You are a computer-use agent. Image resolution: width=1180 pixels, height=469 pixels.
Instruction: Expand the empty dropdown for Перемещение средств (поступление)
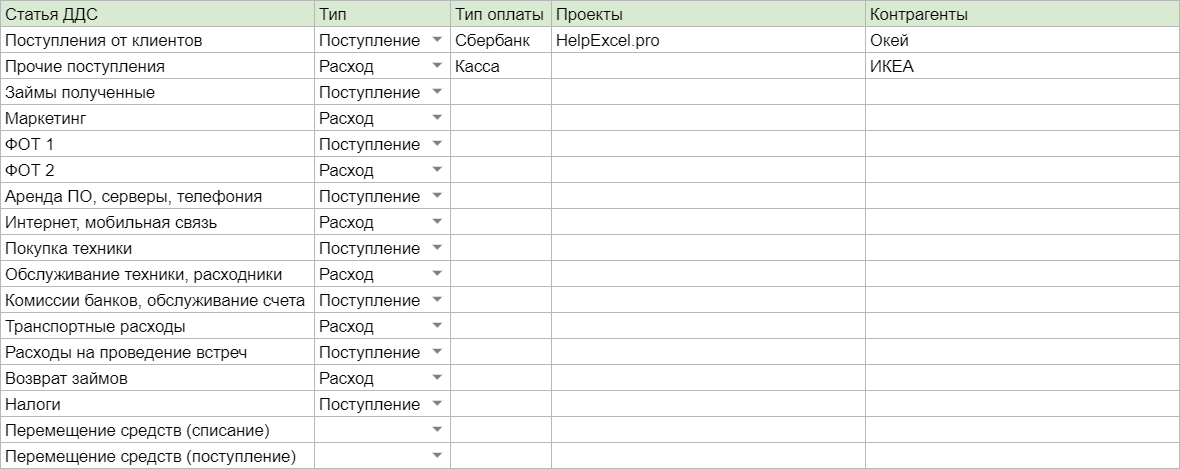(436, 456)
